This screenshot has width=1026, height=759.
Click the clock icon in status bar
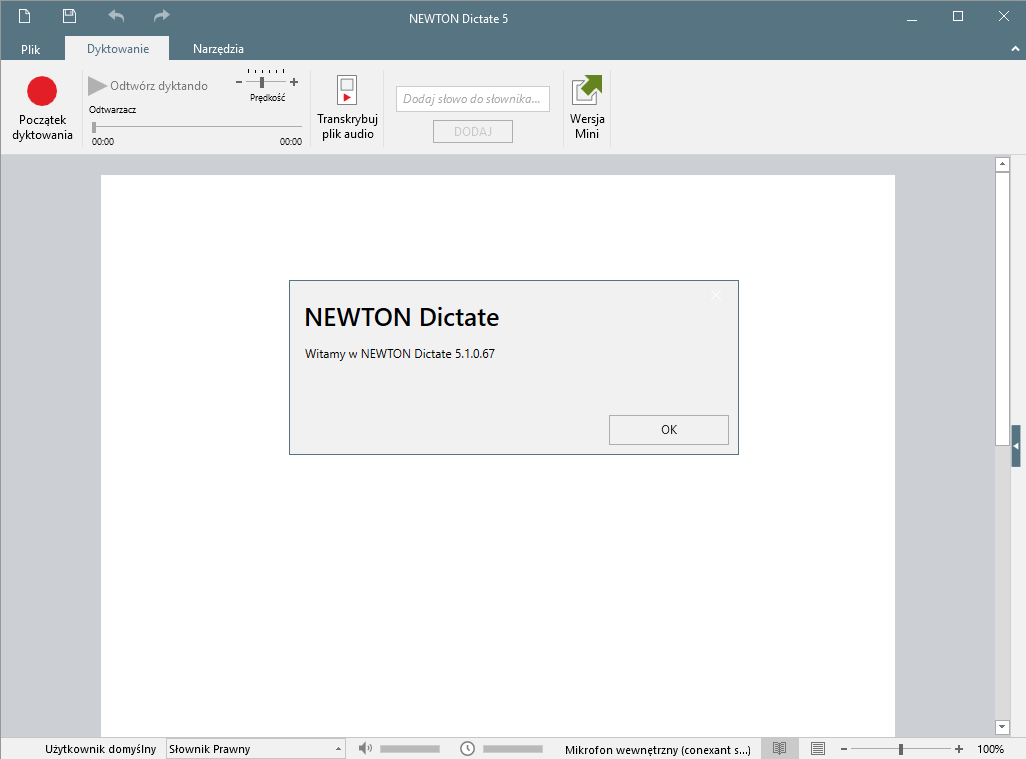pos(467,748)
